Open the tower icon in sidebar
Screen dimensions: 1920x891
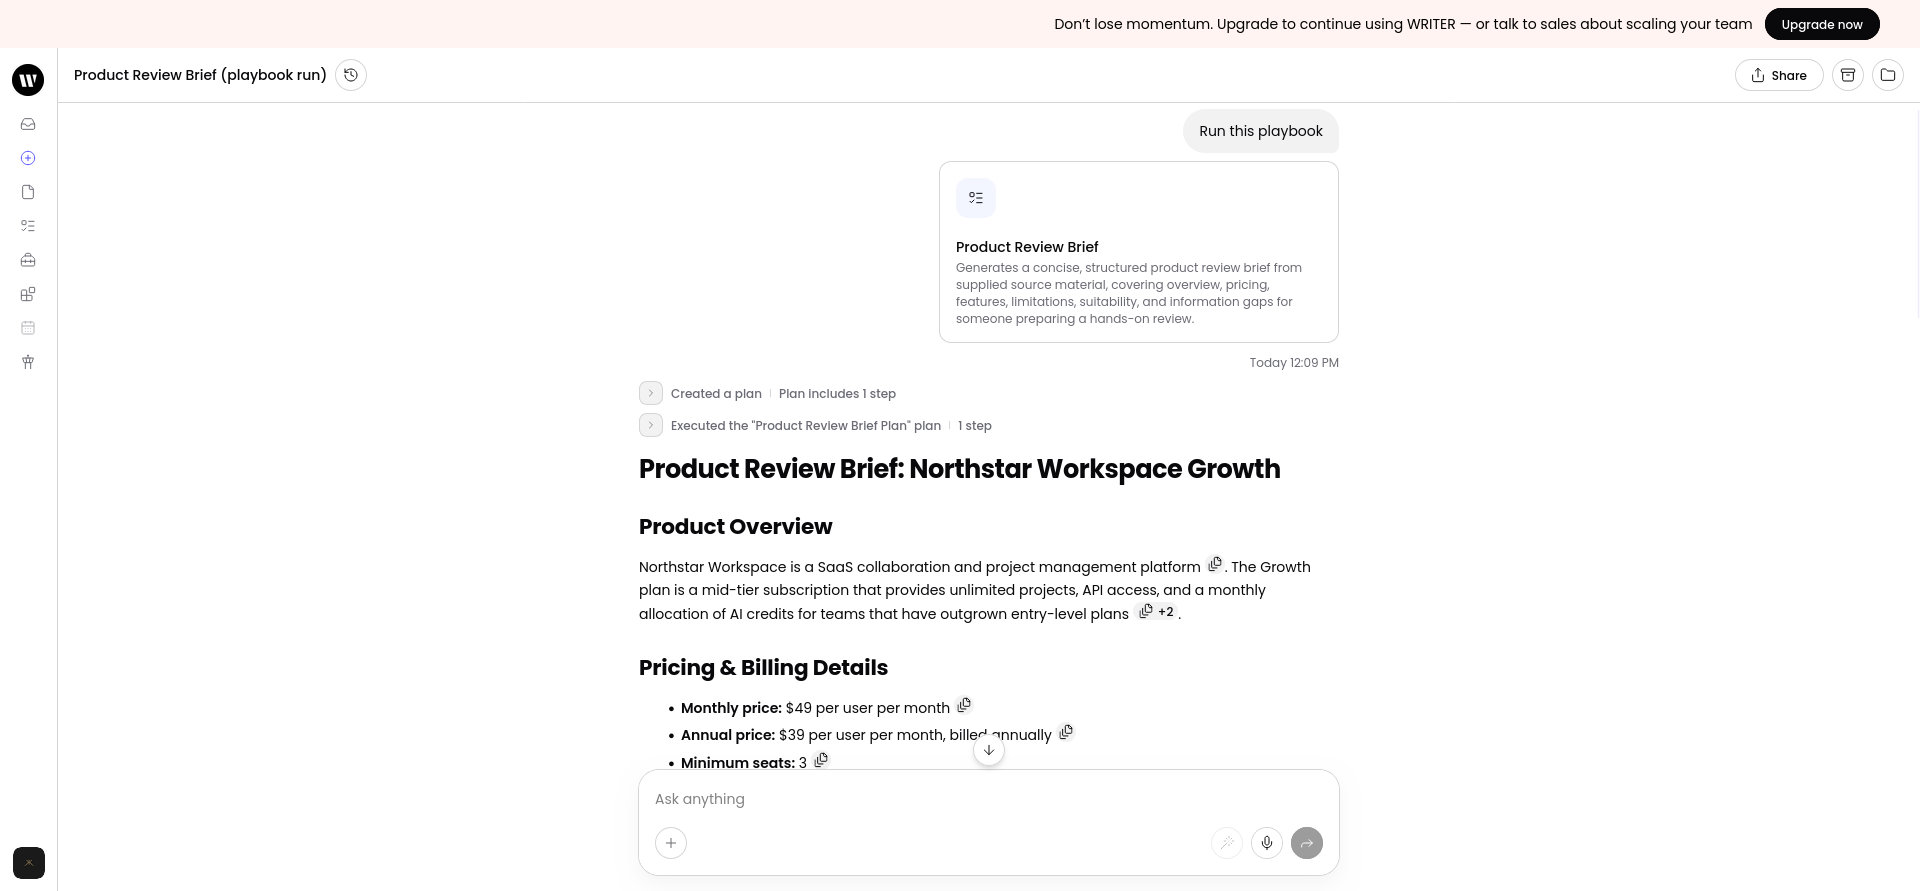28,362
